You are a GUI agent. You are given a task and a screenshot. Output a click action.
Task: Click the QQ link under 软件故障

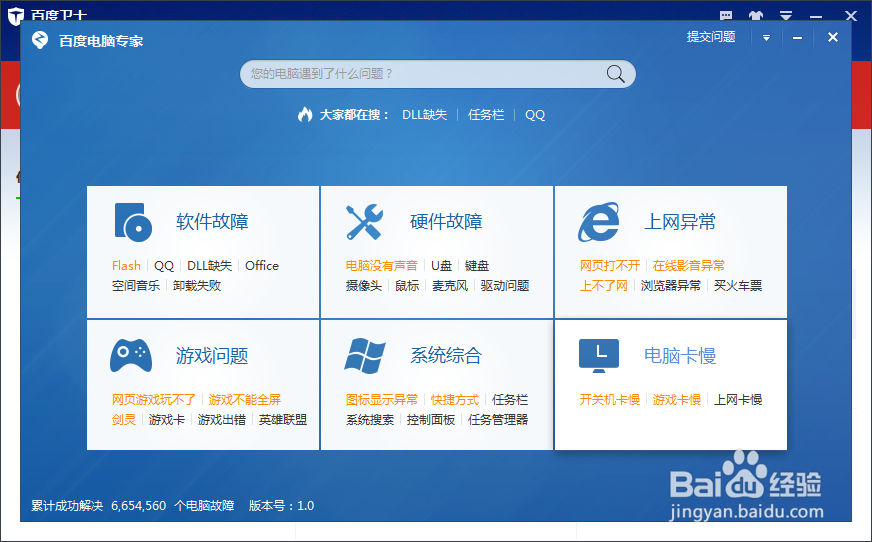point(164,266)
